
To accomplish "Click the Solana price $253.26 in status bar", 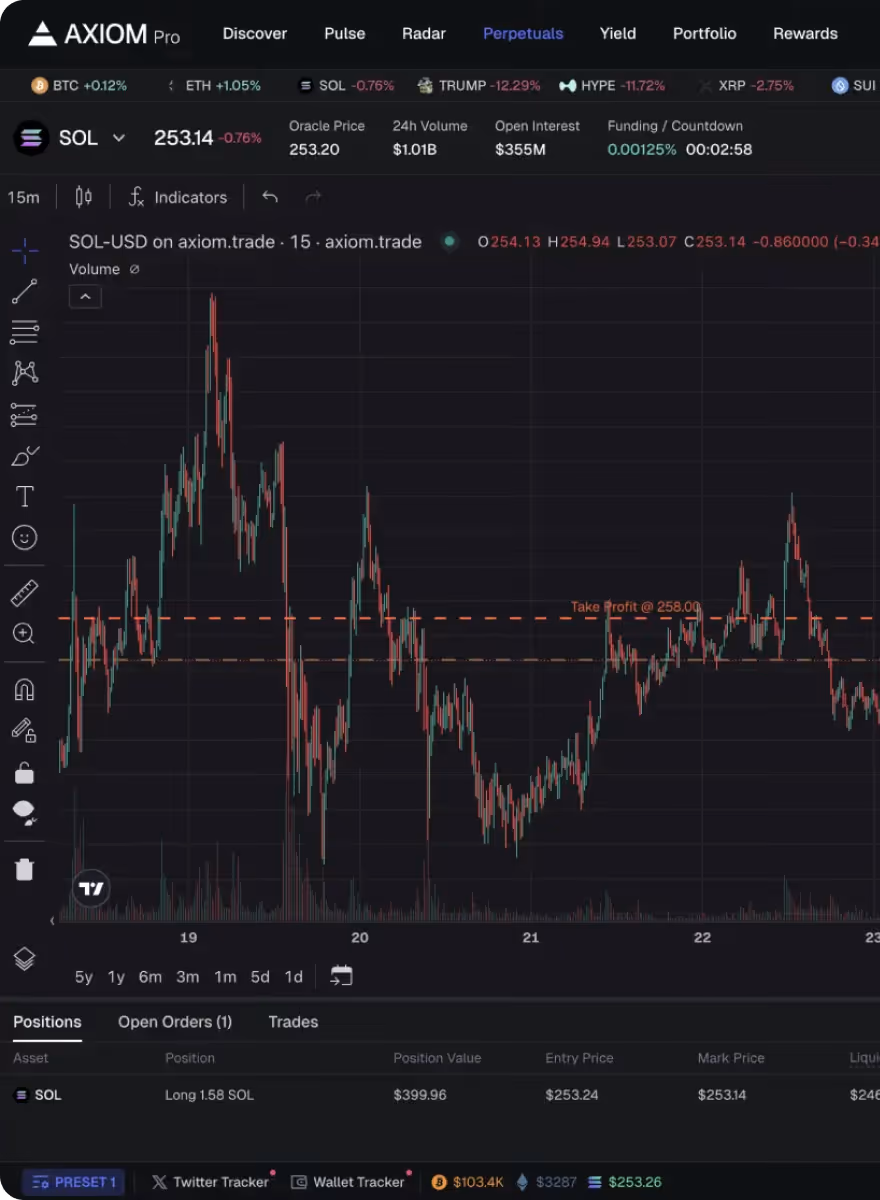I will pos(624,1182).
